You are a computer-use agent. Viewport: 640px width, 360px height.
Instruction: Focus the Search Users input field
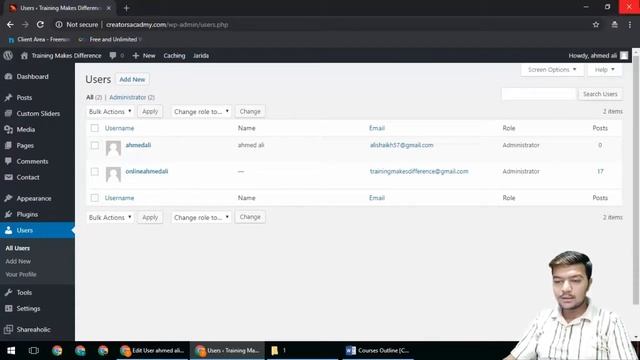tap(538, 94)
